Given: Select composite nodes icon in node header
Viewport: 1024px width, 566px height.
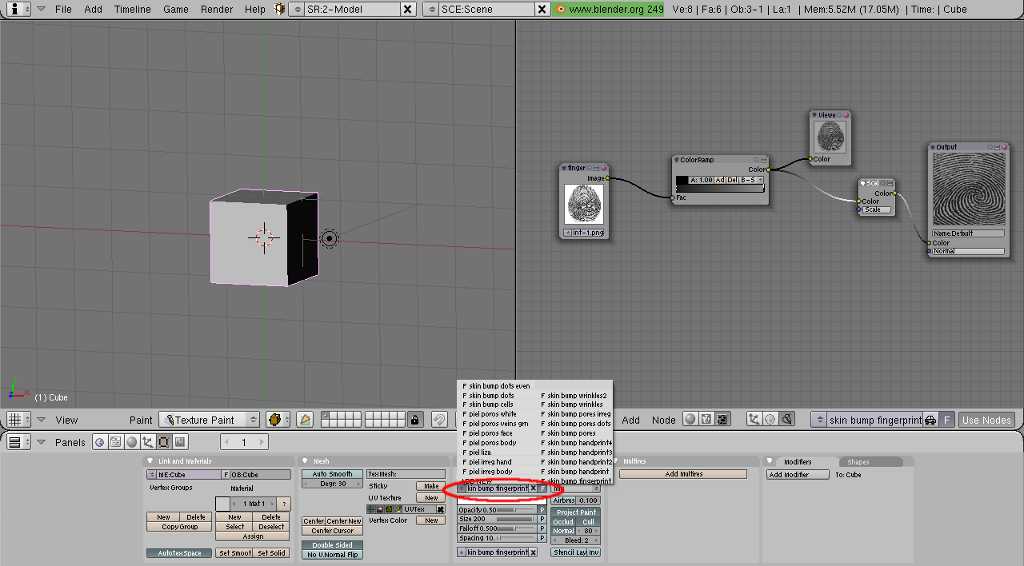Looking at the screenshot, I should 706,420.
